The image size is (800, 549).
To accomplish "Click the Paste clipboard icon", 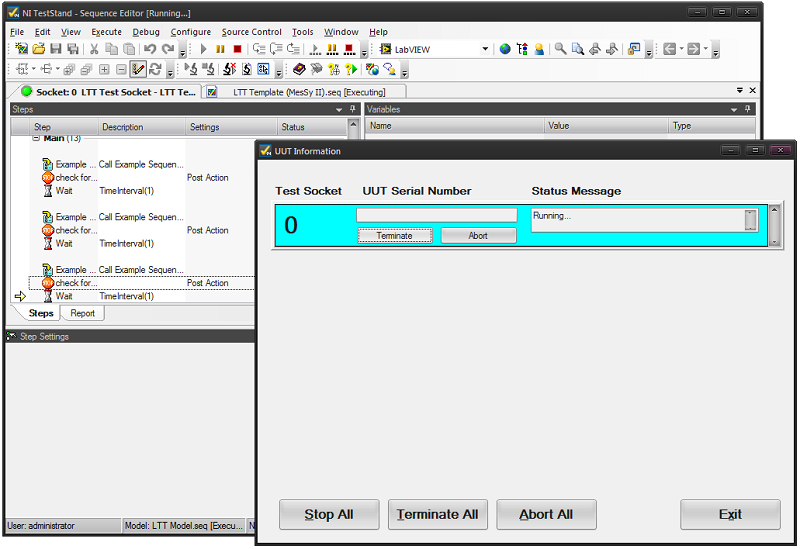I will (x=129, y=49).
